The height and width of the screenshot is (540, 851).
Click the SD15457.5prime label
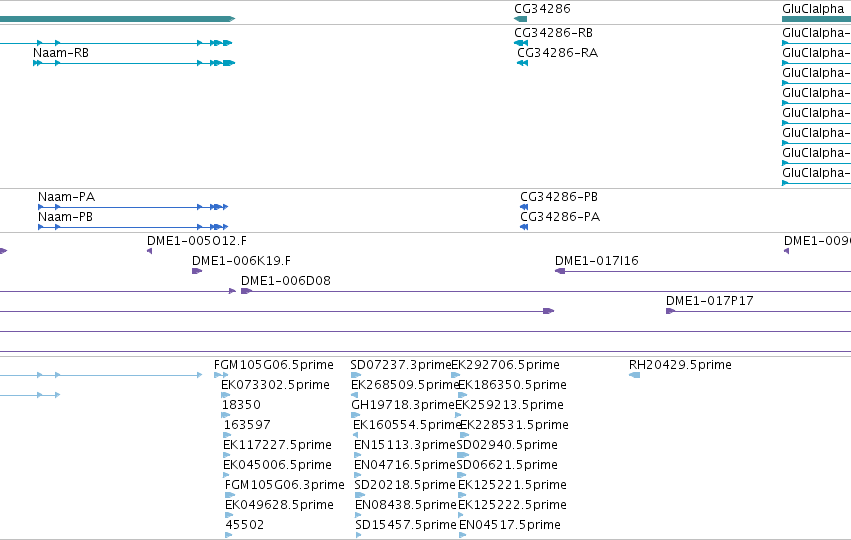pyautogui.click(x=406, y=525)
